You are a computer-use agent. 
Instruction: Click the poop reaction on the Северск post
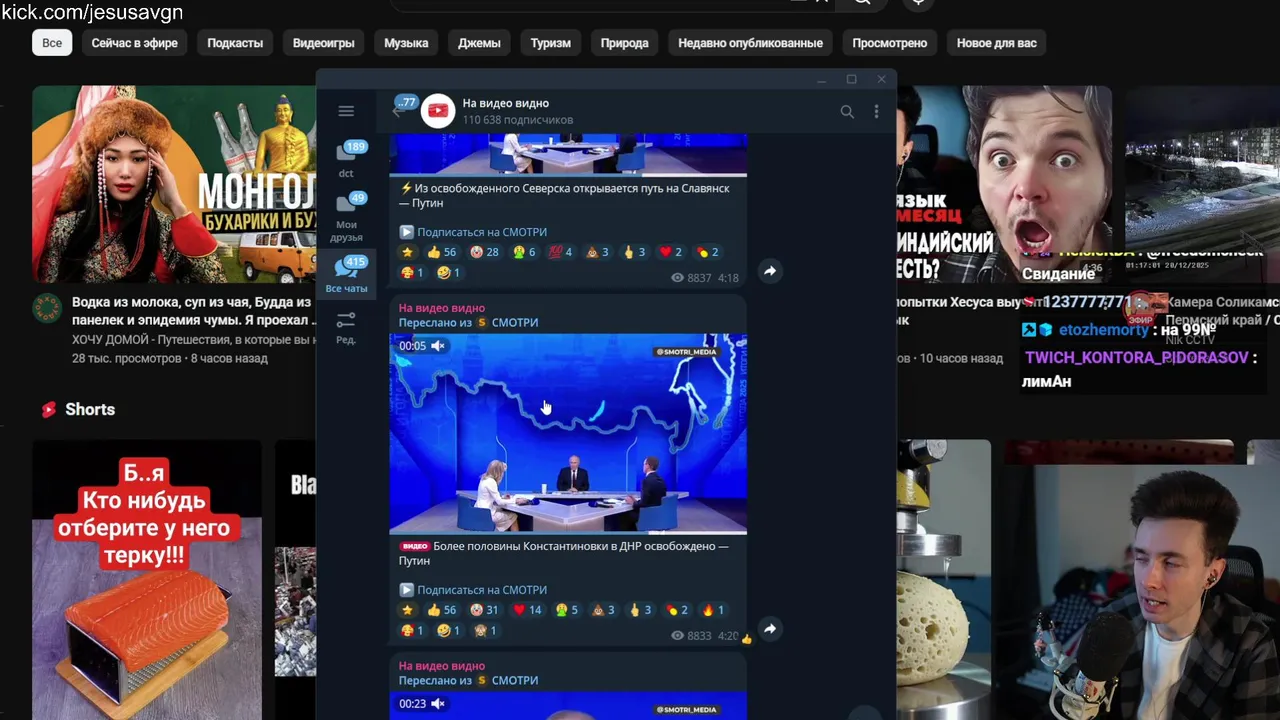pos(598,252)
